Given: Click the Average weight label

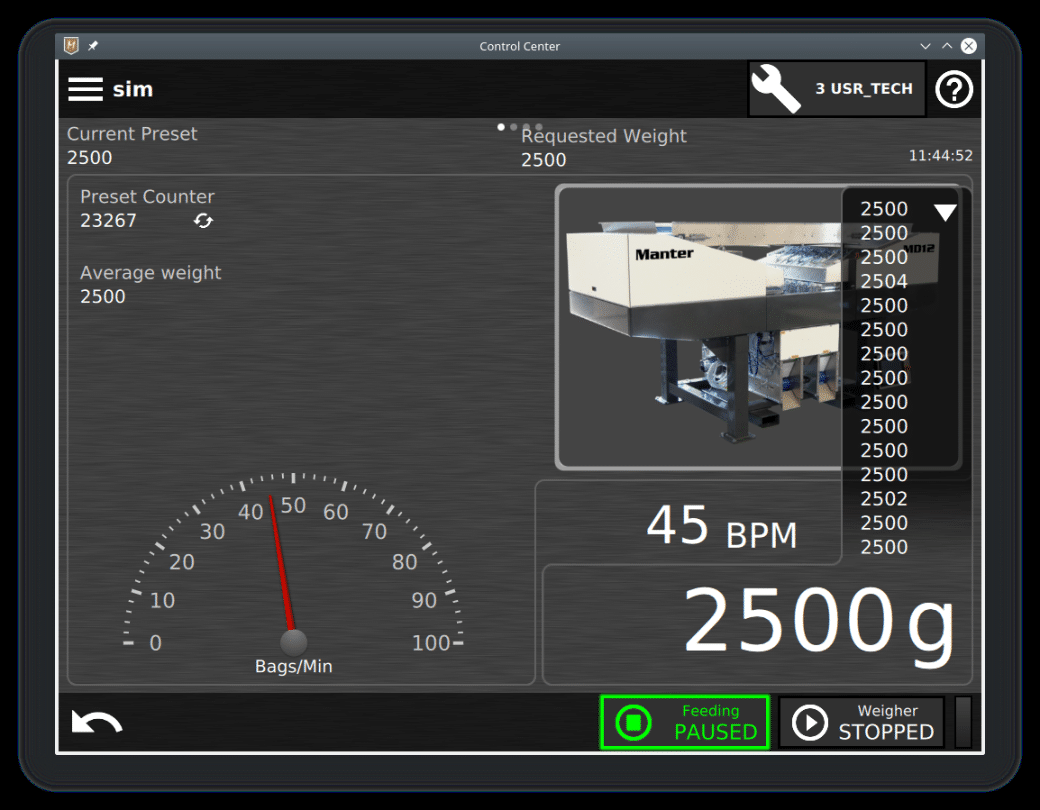Looking at the screenshot, I should click(x=151, y=273).
